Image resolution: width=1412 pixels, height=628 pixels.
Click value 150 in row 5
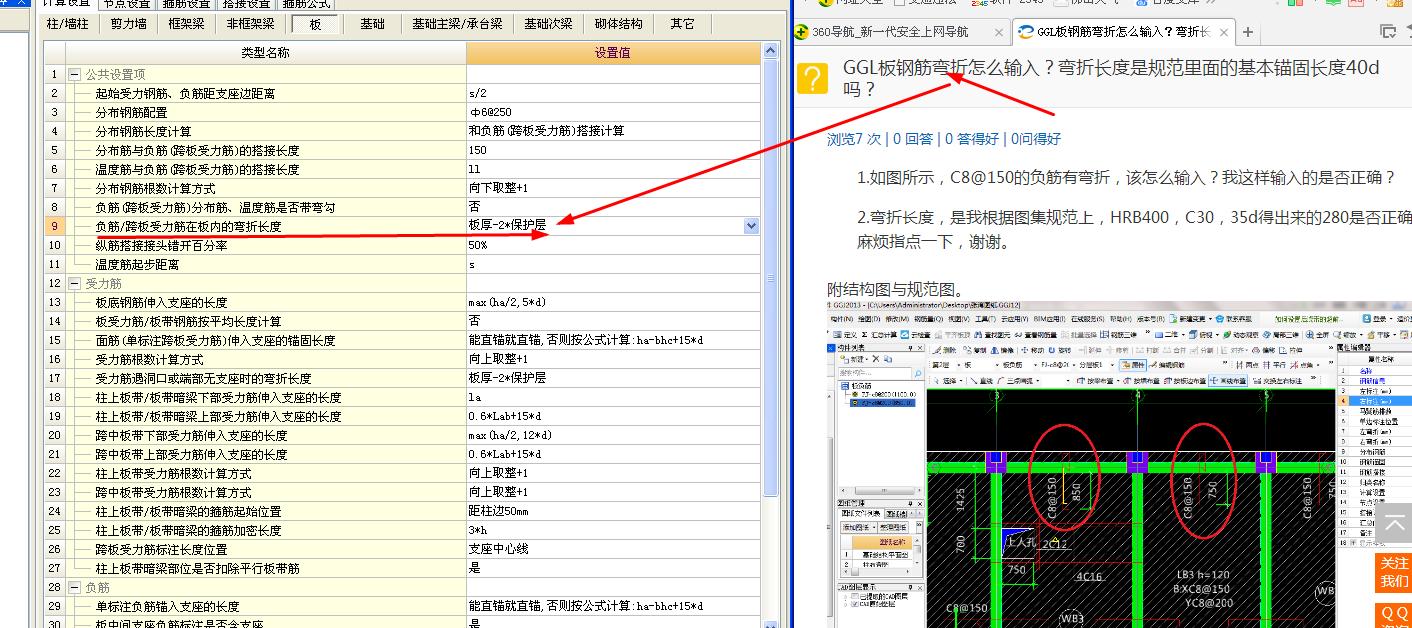(613, 150)
